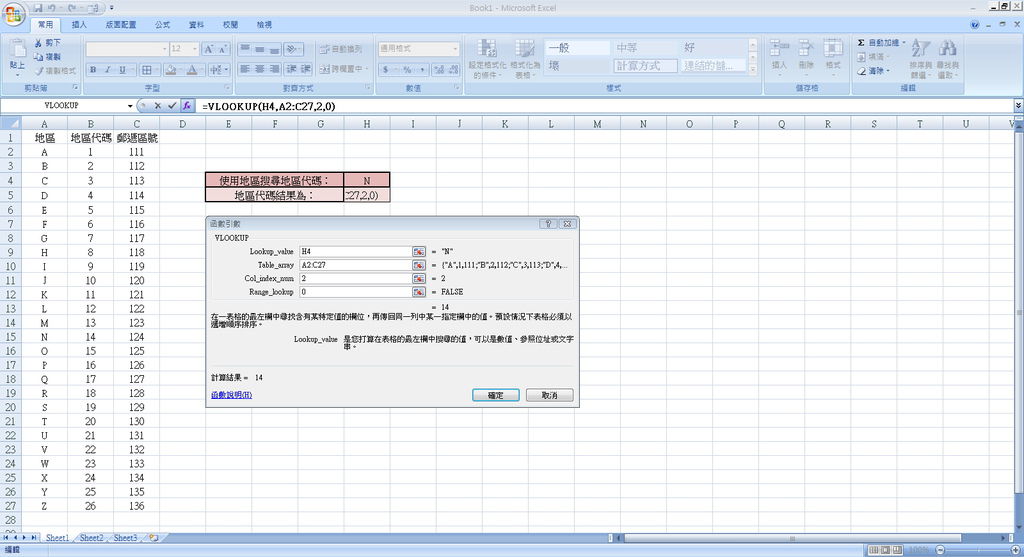Viewport: 1024px width, 557px height.
Task: Collapse dialog using Lookup_value range selector icon
Action: 419,251
